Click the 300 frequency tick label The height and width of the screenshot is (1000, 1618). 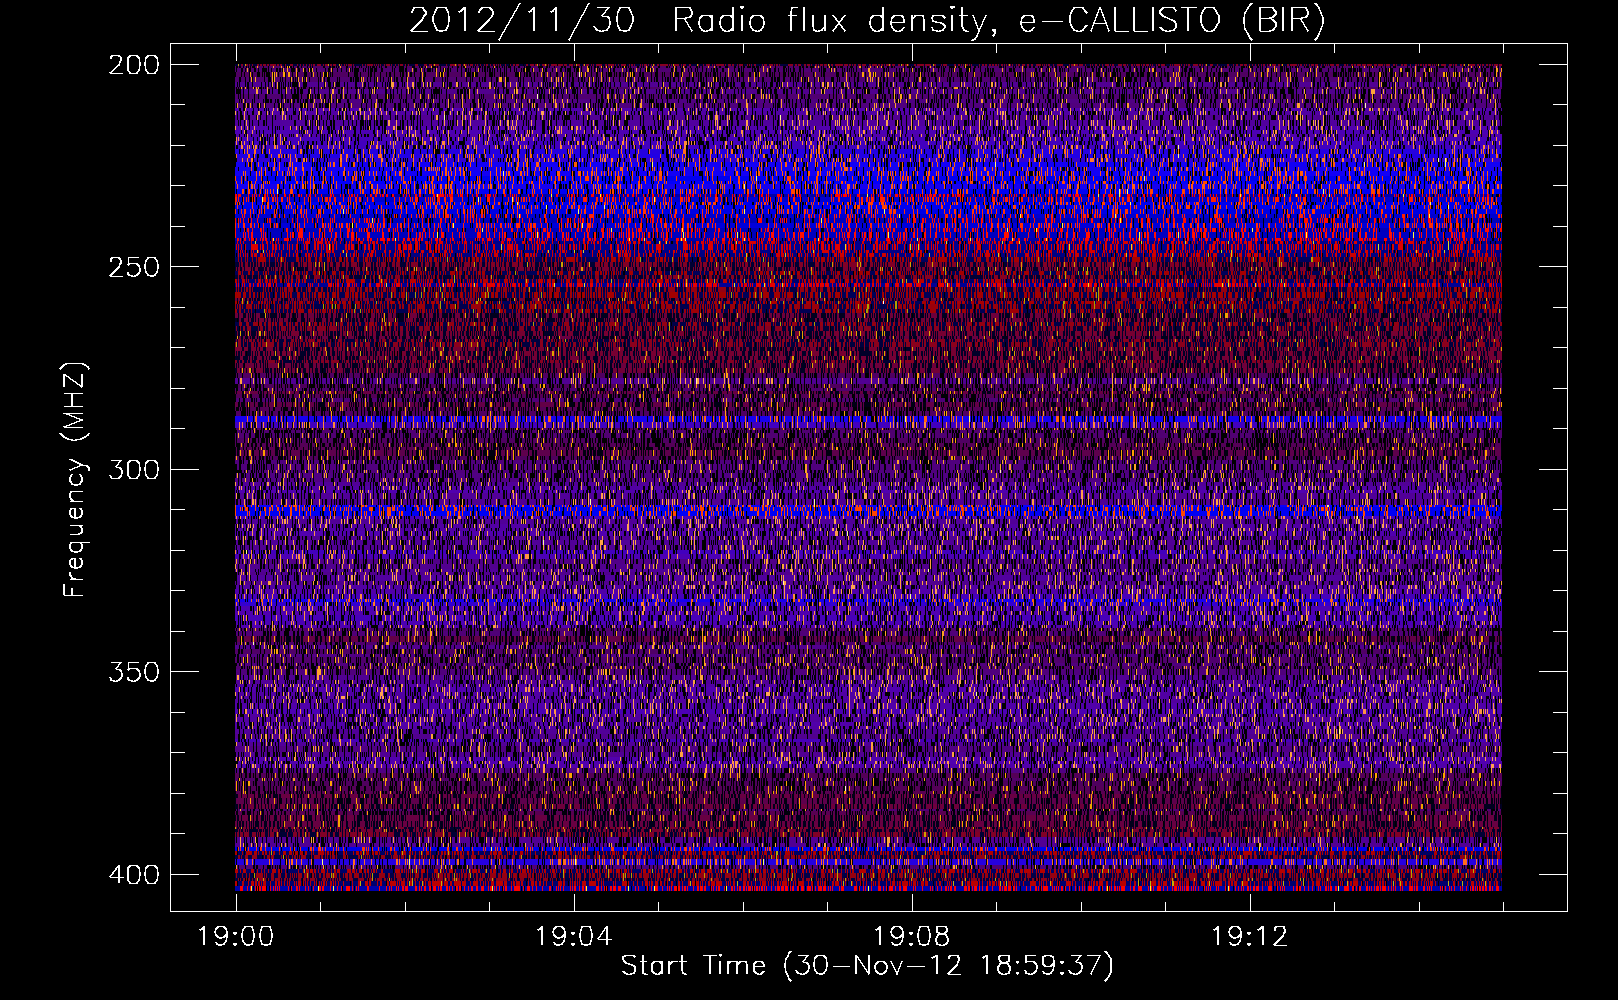pos(133,470)
